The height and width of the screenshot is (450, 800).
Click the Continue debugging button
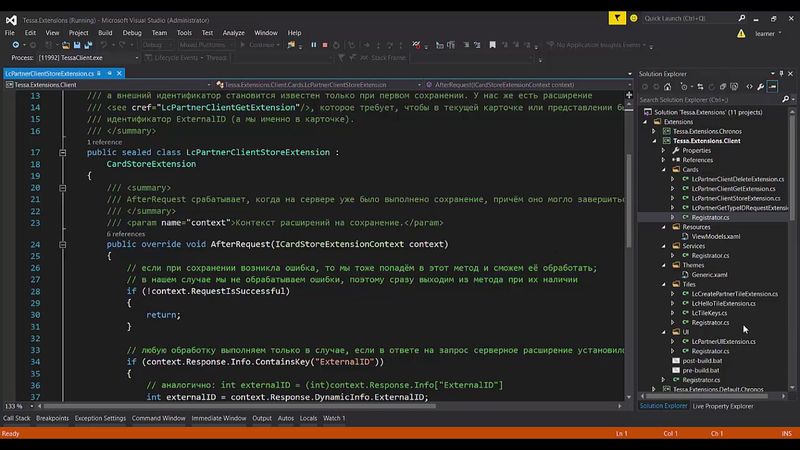[260, 45]
